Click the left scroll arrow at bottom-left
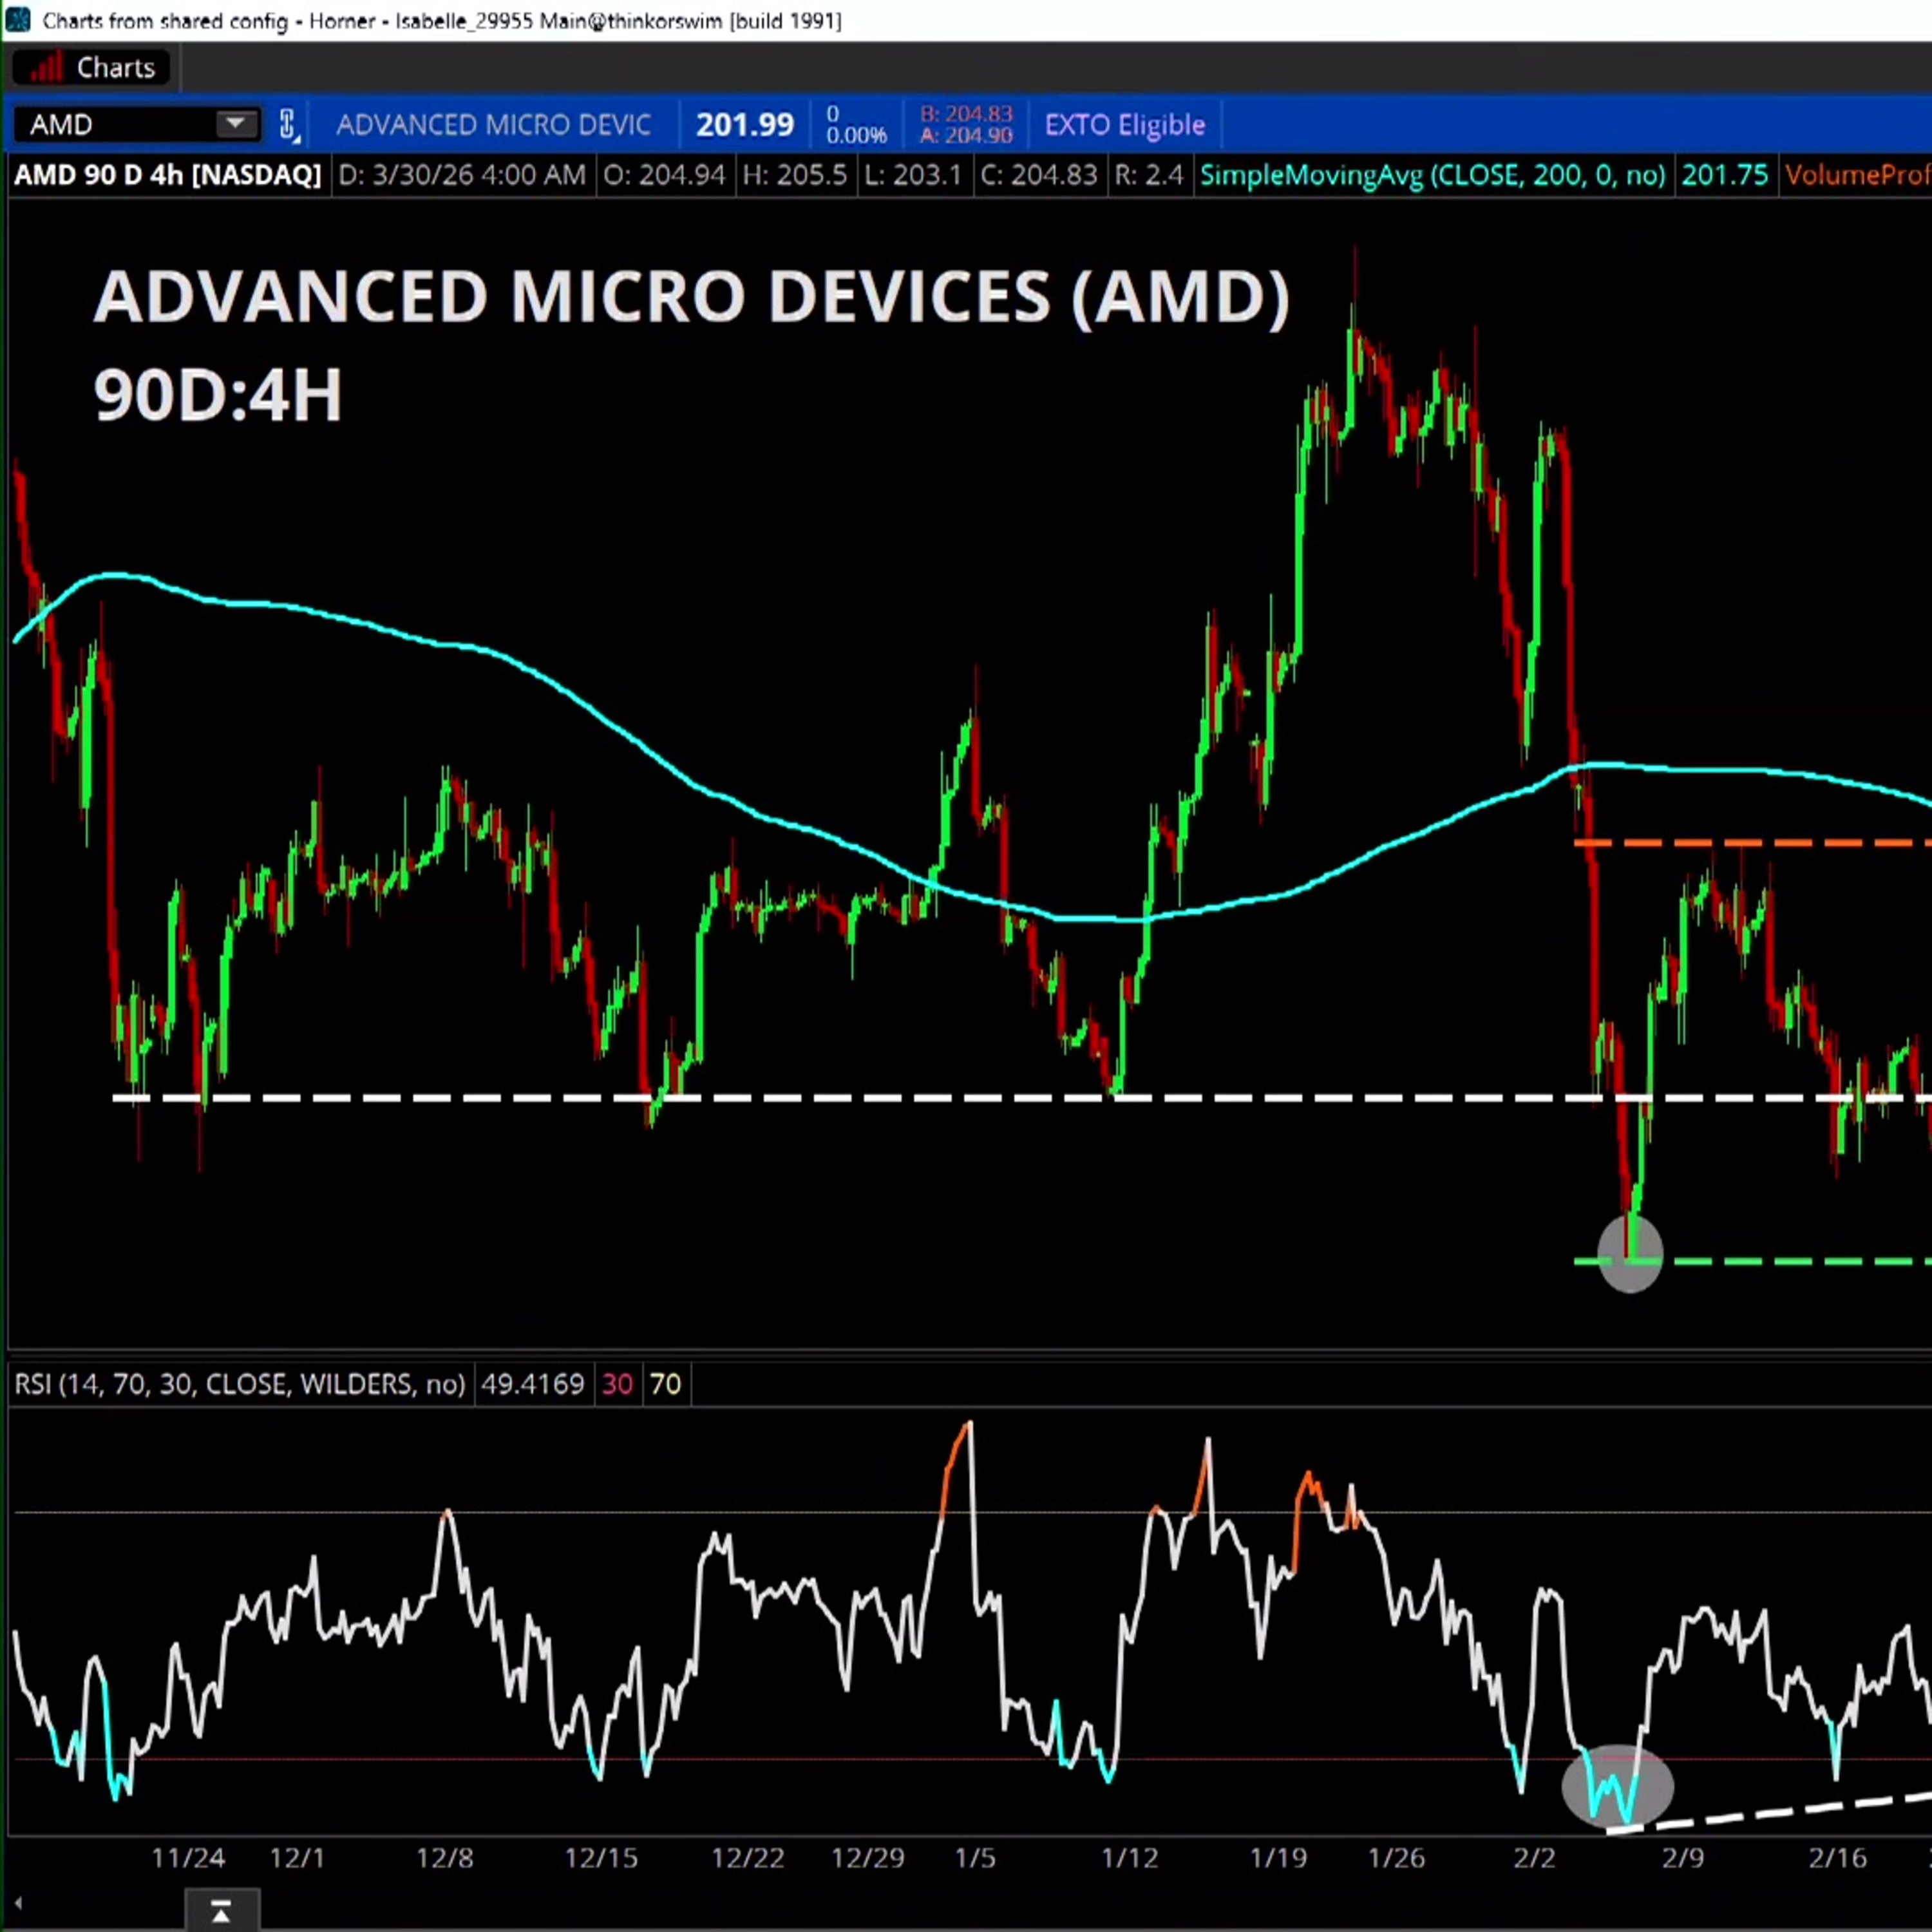This screenshot has width=1932, height=1932. pos(18,1903)
